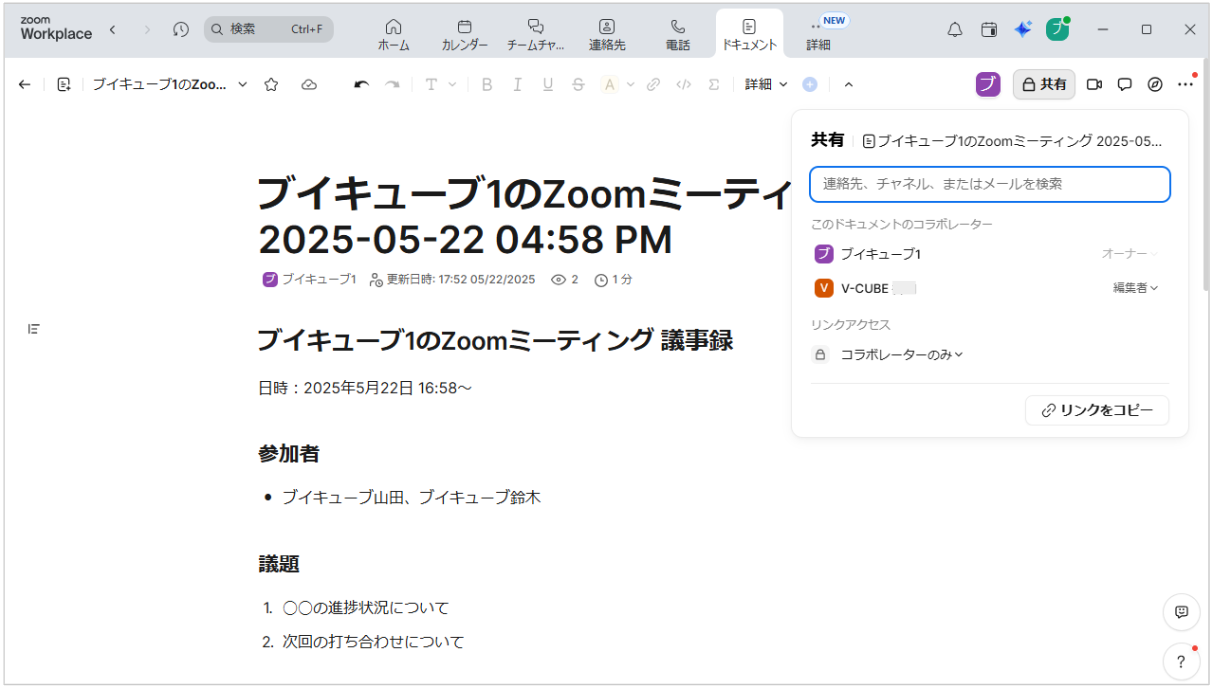Open the outline icon at left margin
The image size is (1214, 688).
pos(34,329)
